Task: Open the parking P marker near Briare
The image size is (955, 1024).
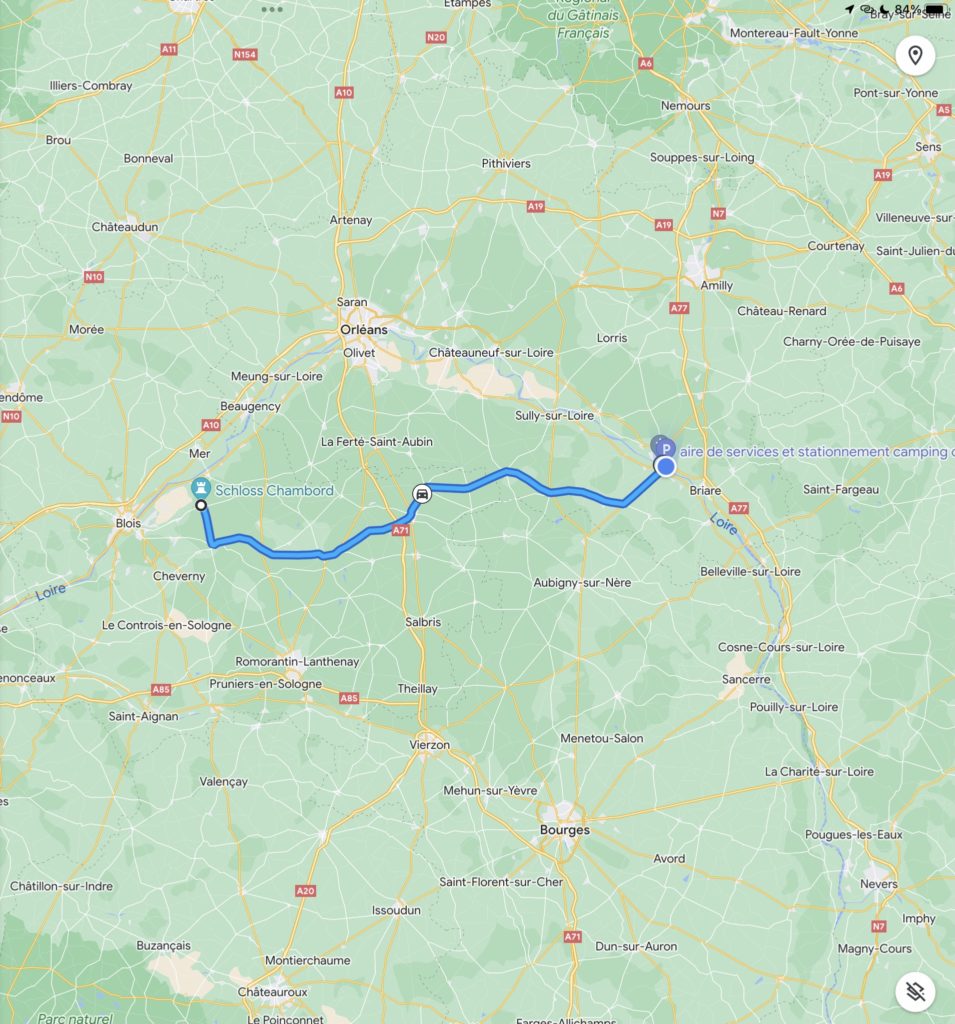Action: [665, 449]
